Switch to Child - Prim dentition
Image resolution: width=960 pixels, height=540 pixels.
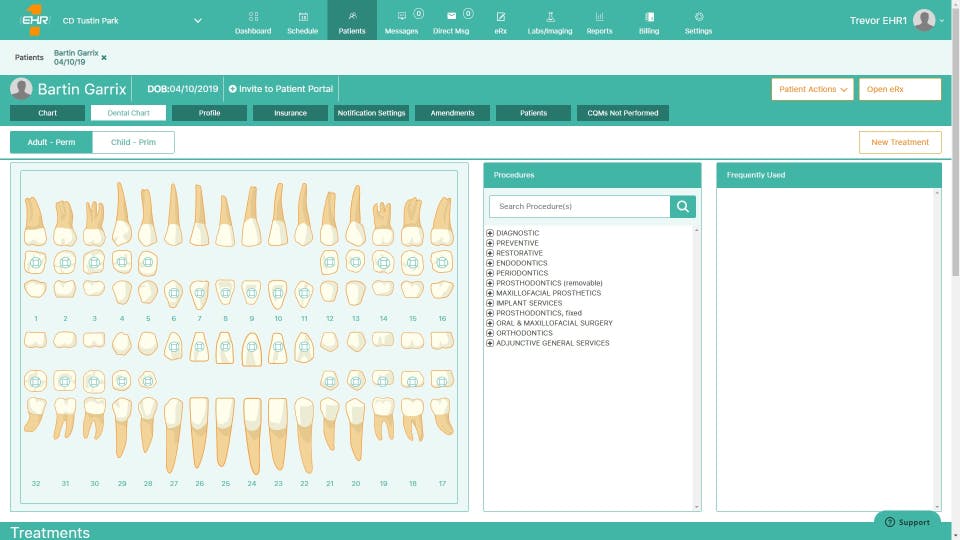coord(133,142)
